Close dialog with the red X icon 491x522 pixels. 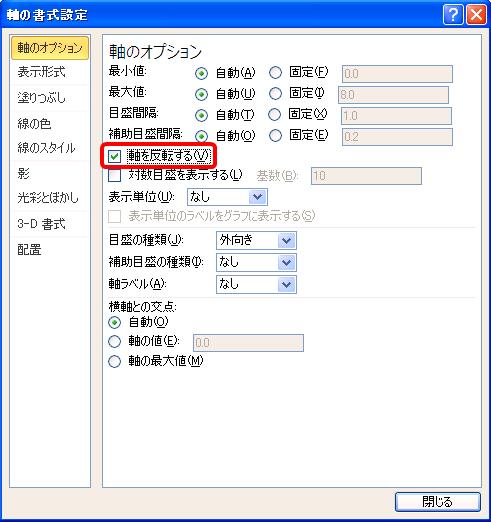pyautogui.click(x=476, y=15)
